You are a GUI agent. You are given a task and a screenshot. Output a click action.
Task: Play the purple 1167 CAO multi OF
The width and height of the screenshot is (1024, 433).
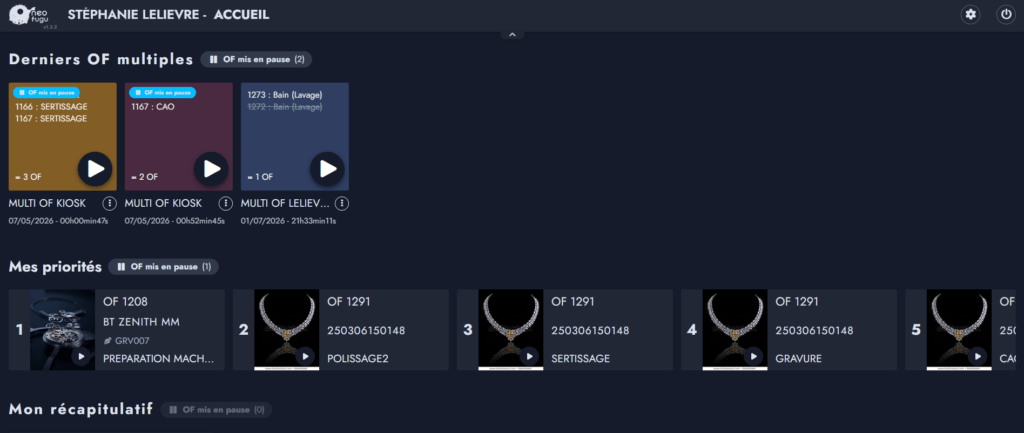tap(211, 169)
